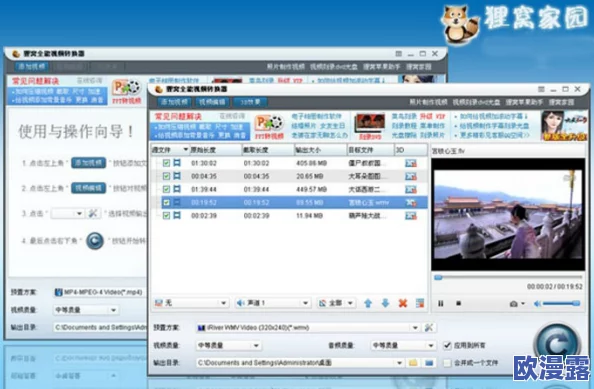Screen dimensions: 594x389
Task: Open the preset dropdown showing iRiver WMV Video
Action: [308, 328]
